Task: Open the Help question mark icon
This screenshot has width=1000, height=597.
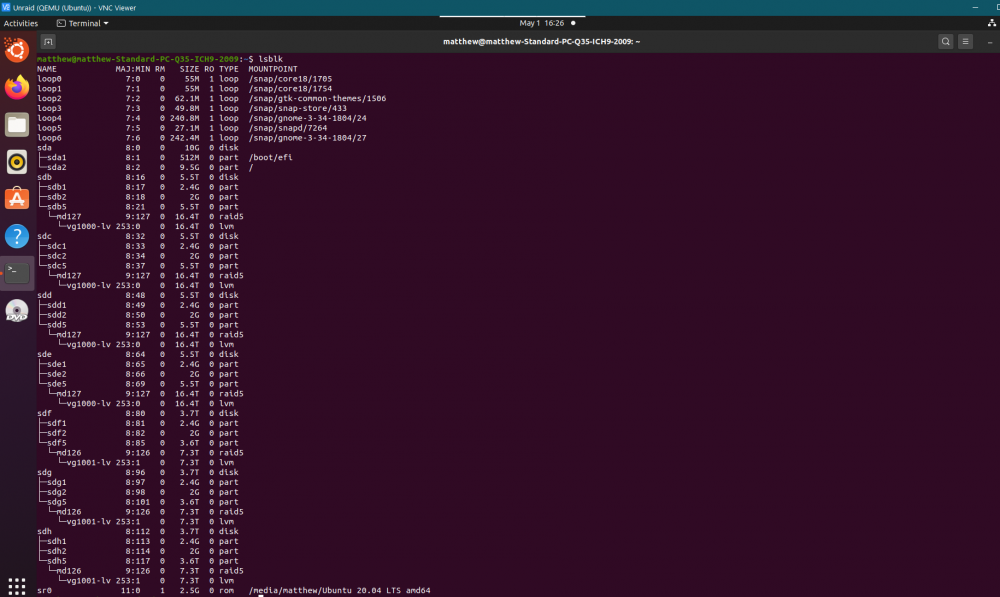Action: point(17,236)
